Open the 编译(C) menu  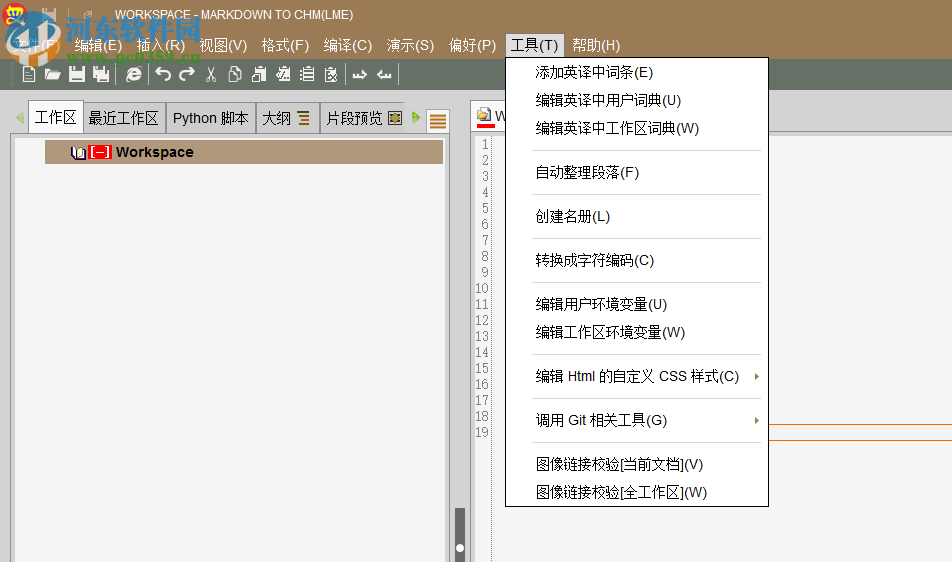click(348, 46)
